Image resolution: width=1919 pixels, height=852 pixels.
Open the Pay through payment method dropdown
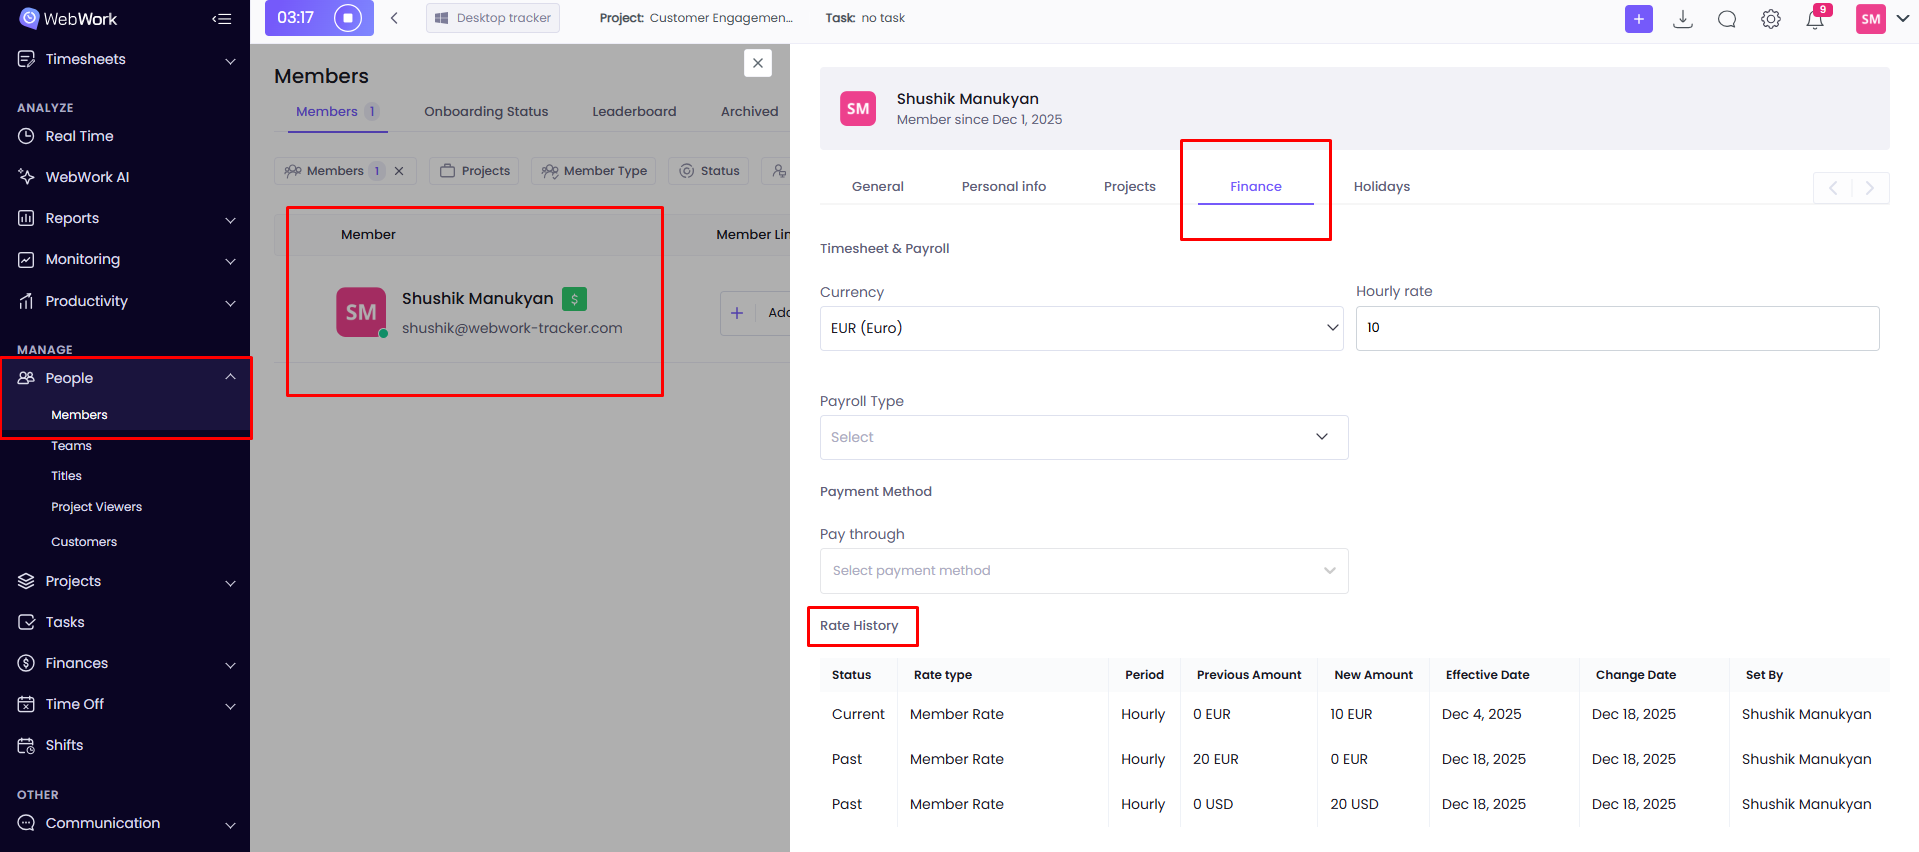click(x=1083, y=571)
